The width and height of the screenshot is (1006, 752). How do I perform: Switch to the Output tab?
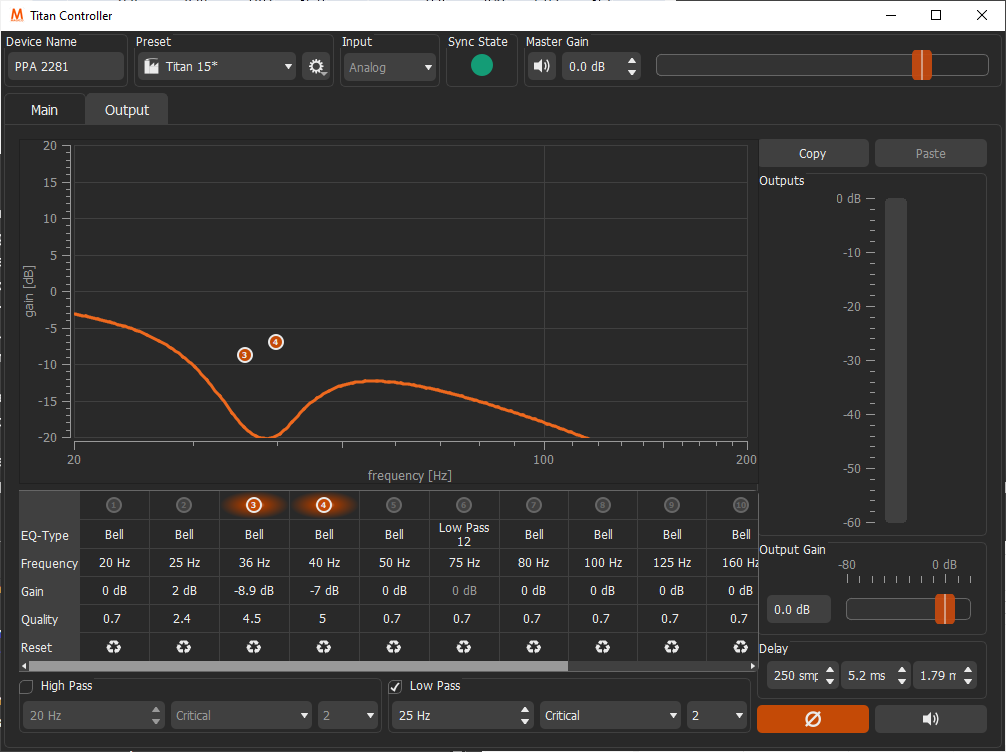(127, 110)
